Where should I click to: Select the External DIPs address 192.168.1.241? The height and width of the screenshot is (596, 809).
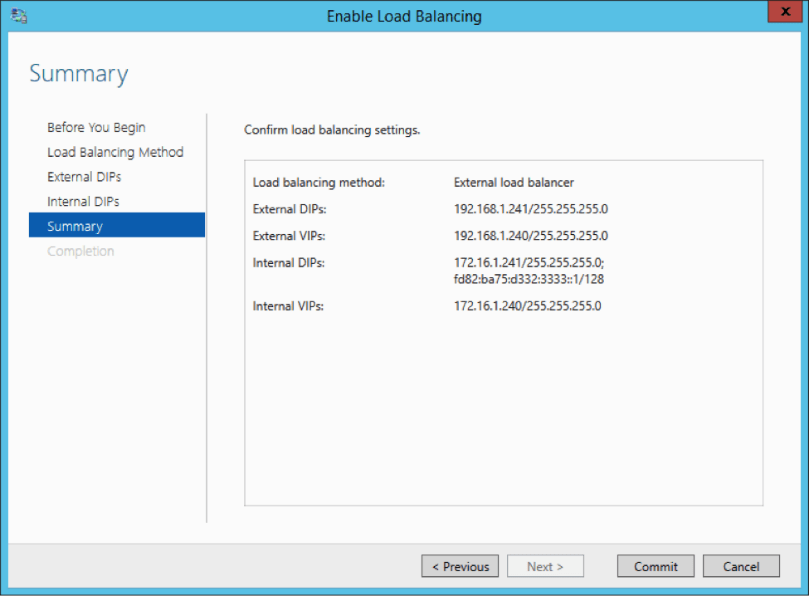click(530, 209)
